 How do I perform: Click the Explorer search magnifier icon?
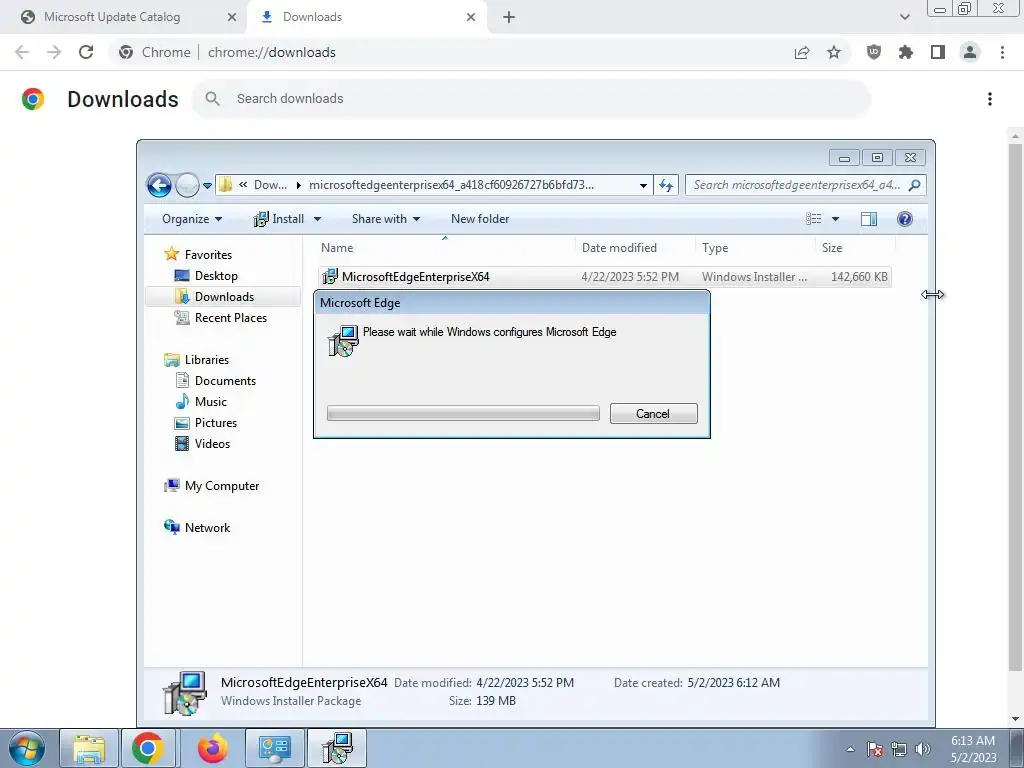tap(914, 185)
